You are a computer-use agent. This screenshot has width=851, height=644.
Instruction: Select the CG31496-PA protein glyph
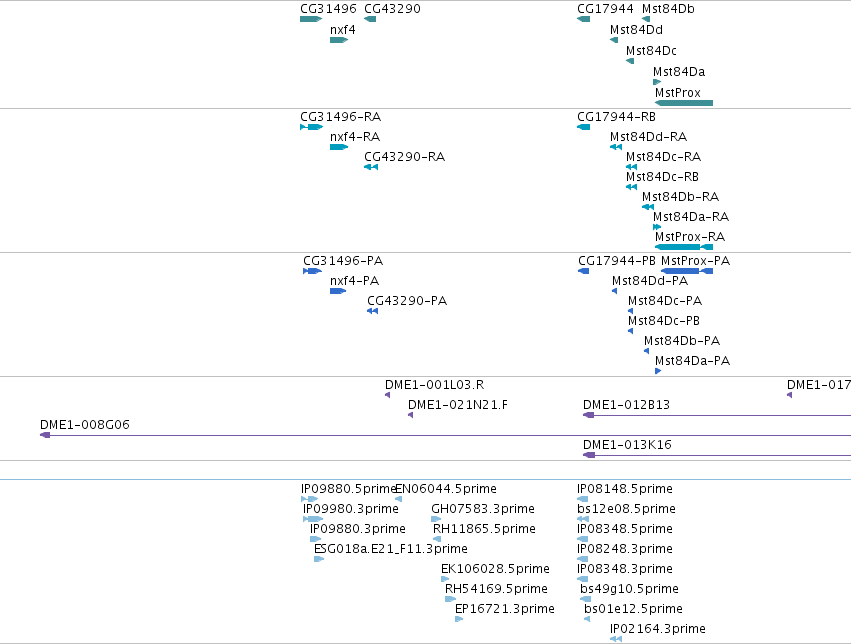313,271
